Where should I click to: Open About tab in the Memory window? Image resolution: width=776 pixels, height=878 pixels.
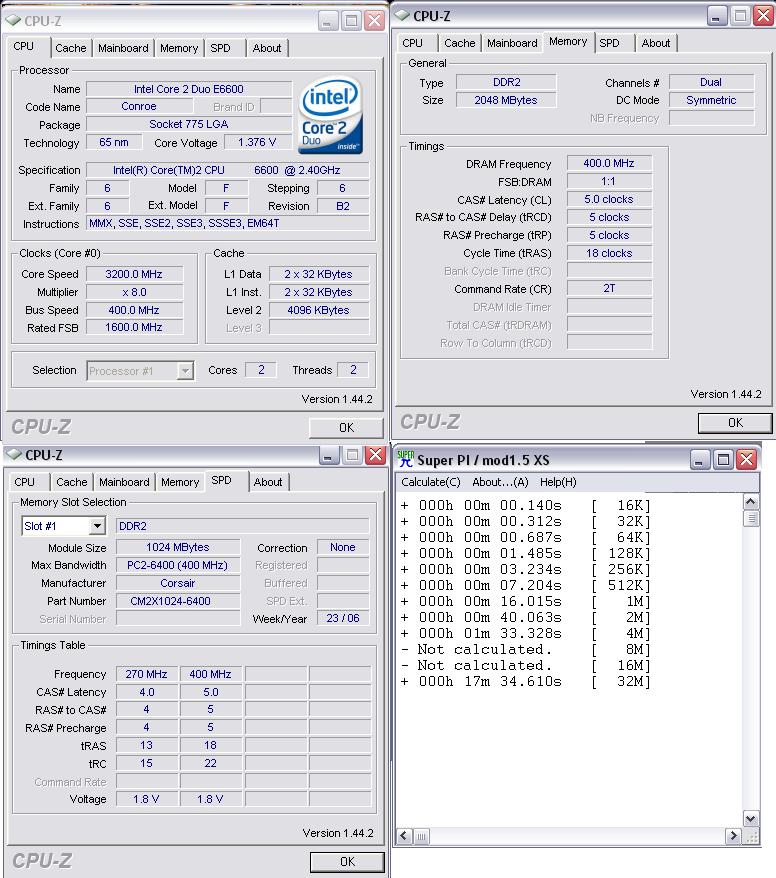tap(656, 43)
